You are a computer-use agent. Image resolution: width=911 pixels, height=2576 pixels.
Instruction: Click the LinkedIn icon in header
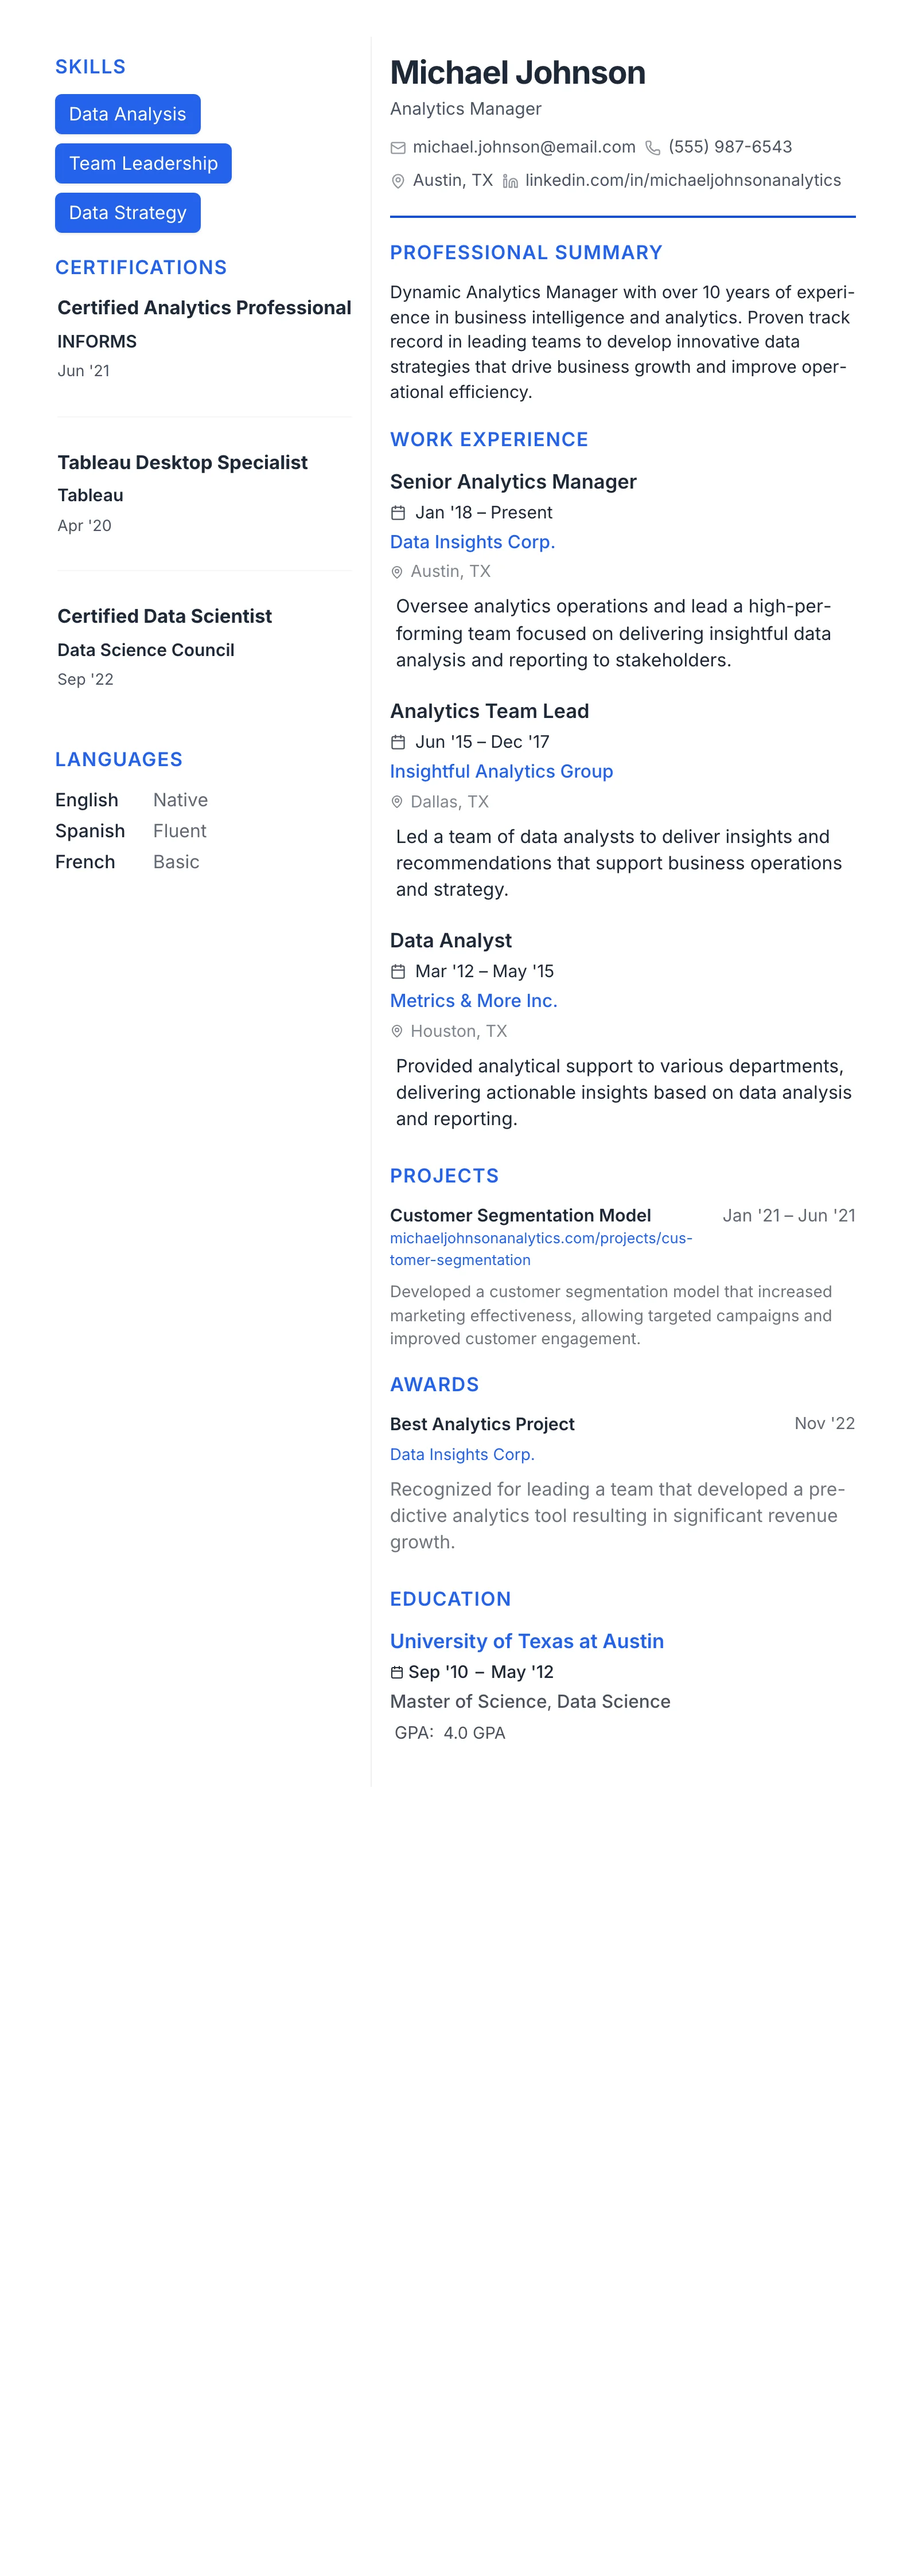coord(510,181)
